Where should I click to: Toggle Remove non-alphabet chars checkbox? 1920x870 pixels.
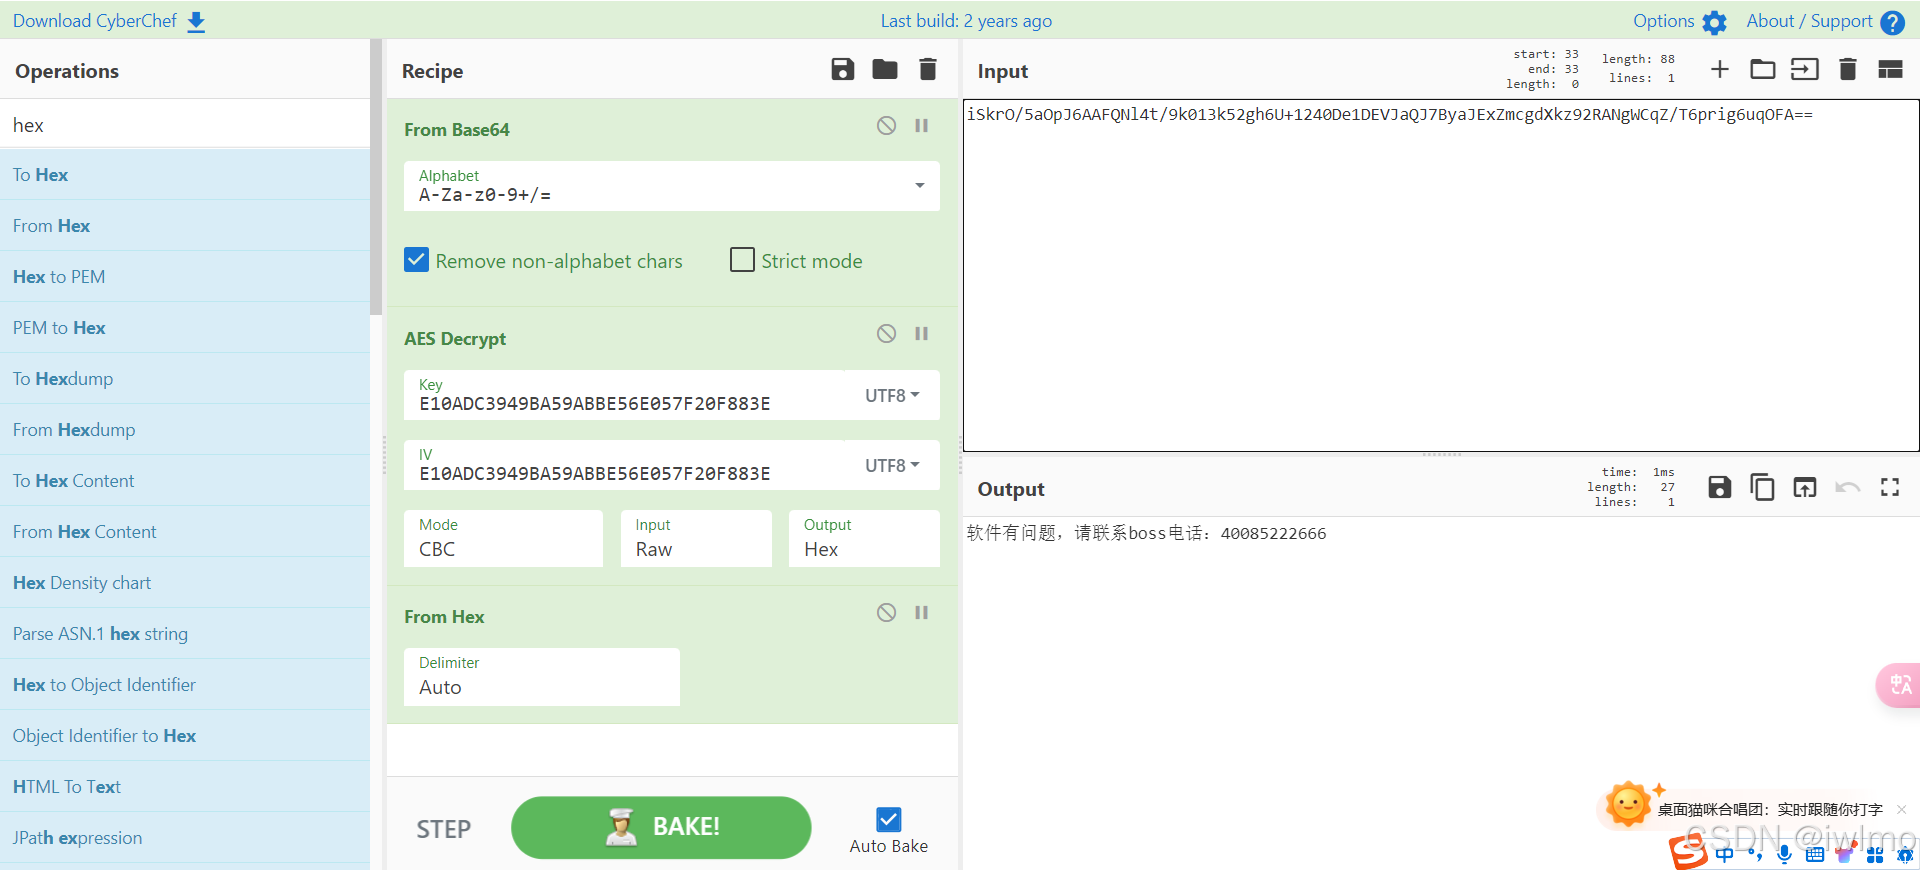click(417, 260)
